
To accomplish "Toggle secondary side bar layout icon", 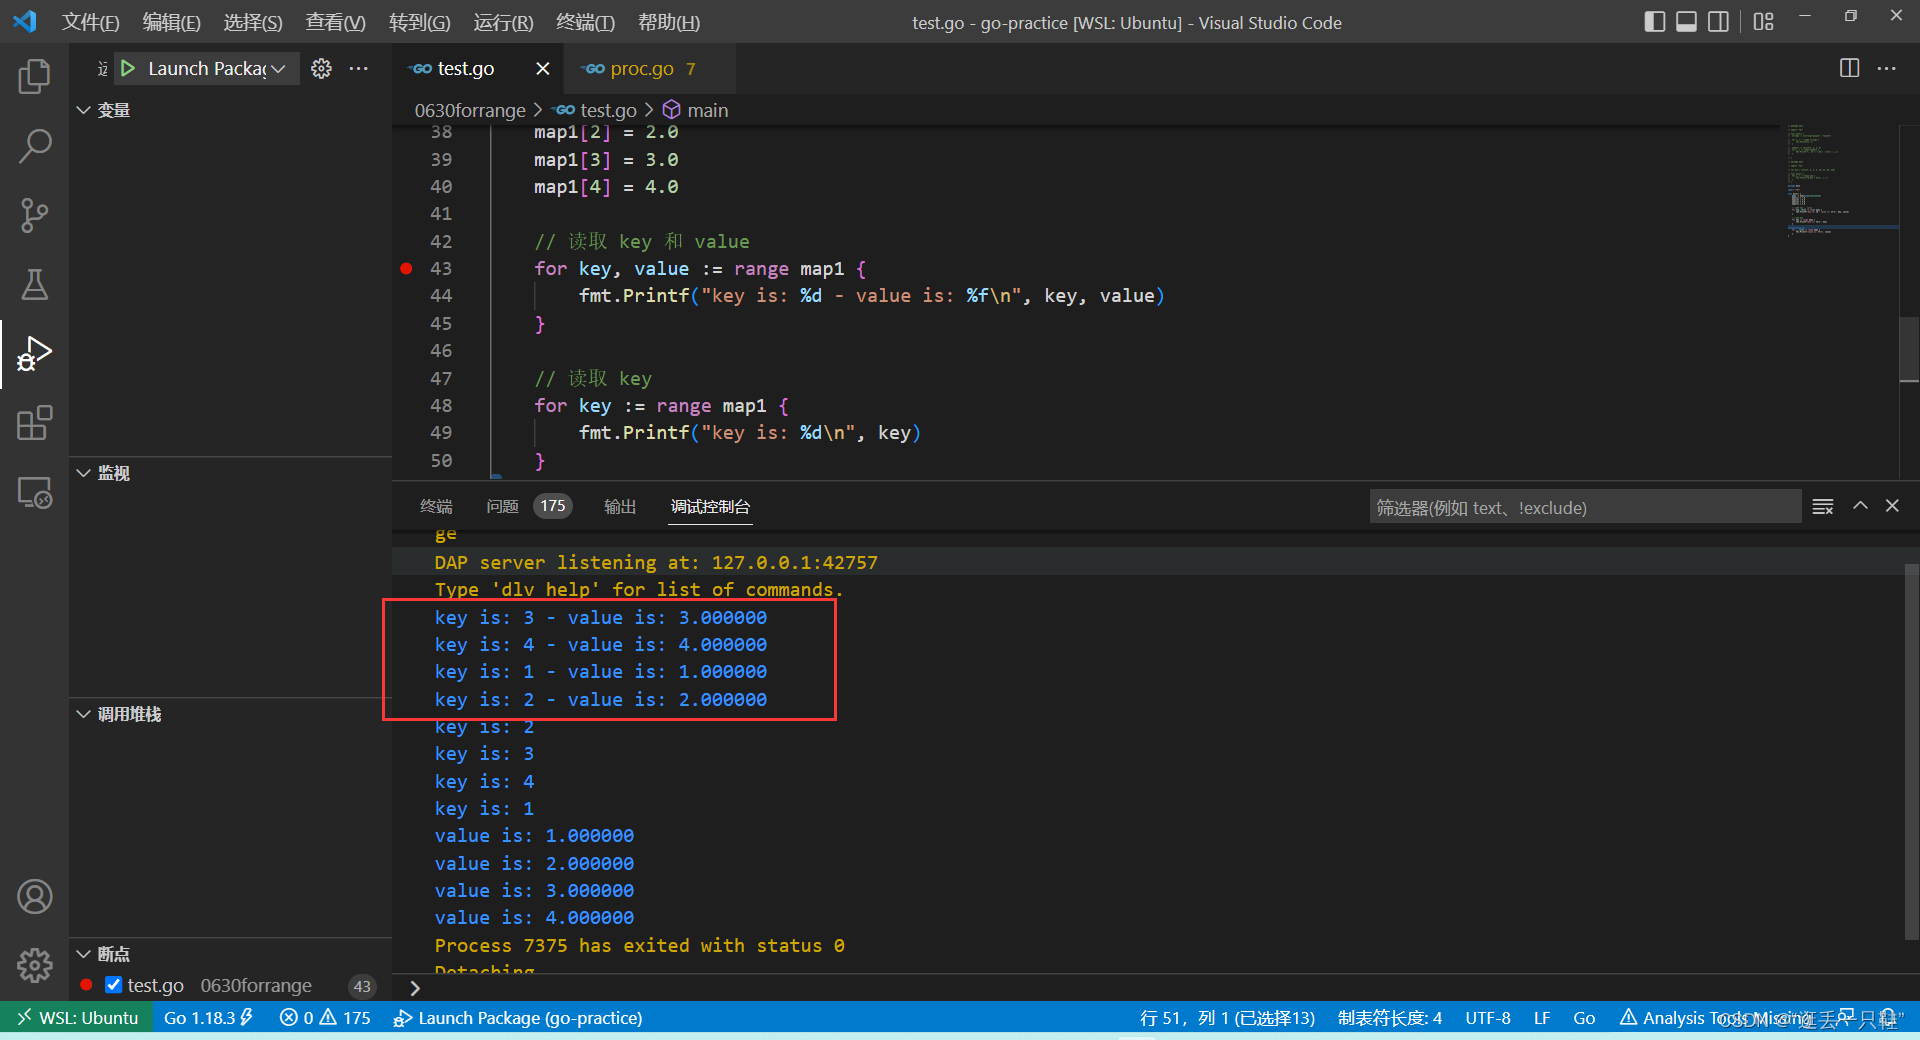I will coord(1718,22).
